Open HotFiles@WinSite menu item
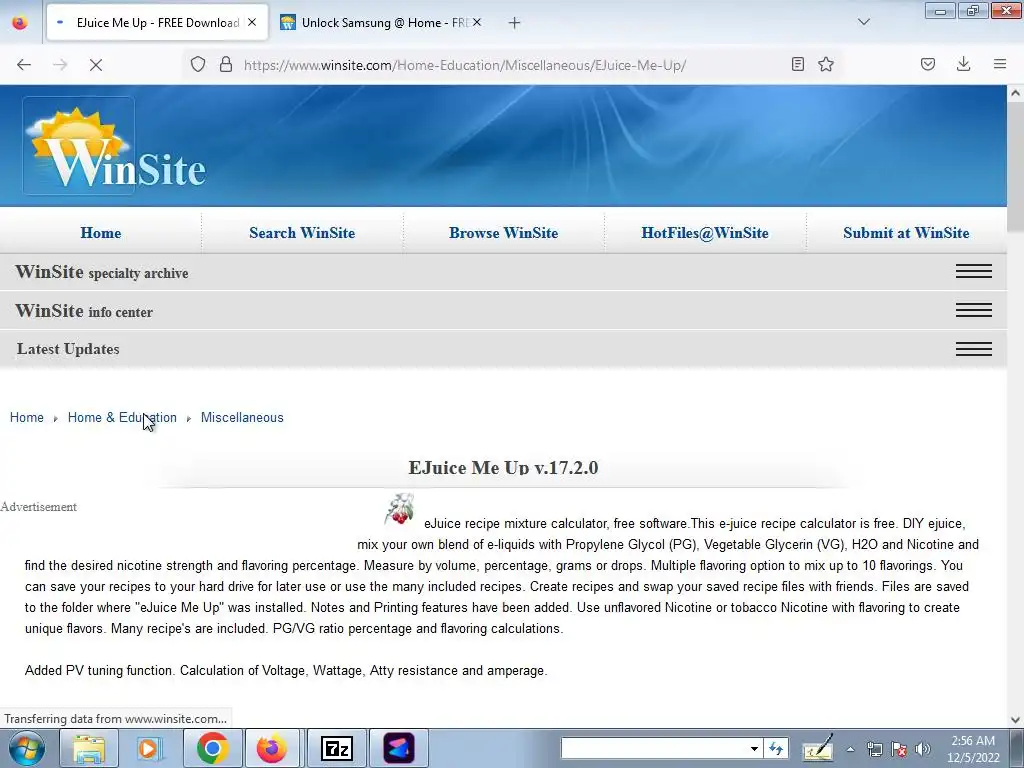This screenshot has width=1024, height=768. [x=705, y=233]
